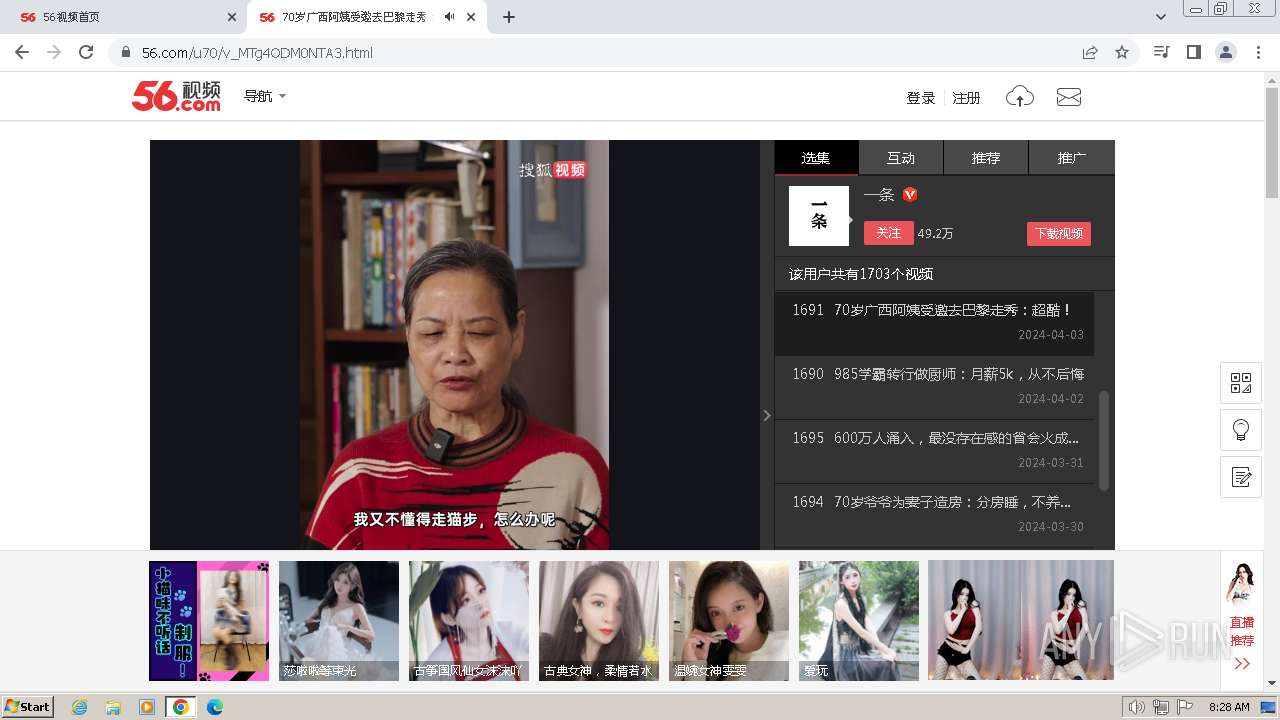Viewport: 1280px width, 720px height.
Task: Open the upload cloud icon
Action: 1019,97
